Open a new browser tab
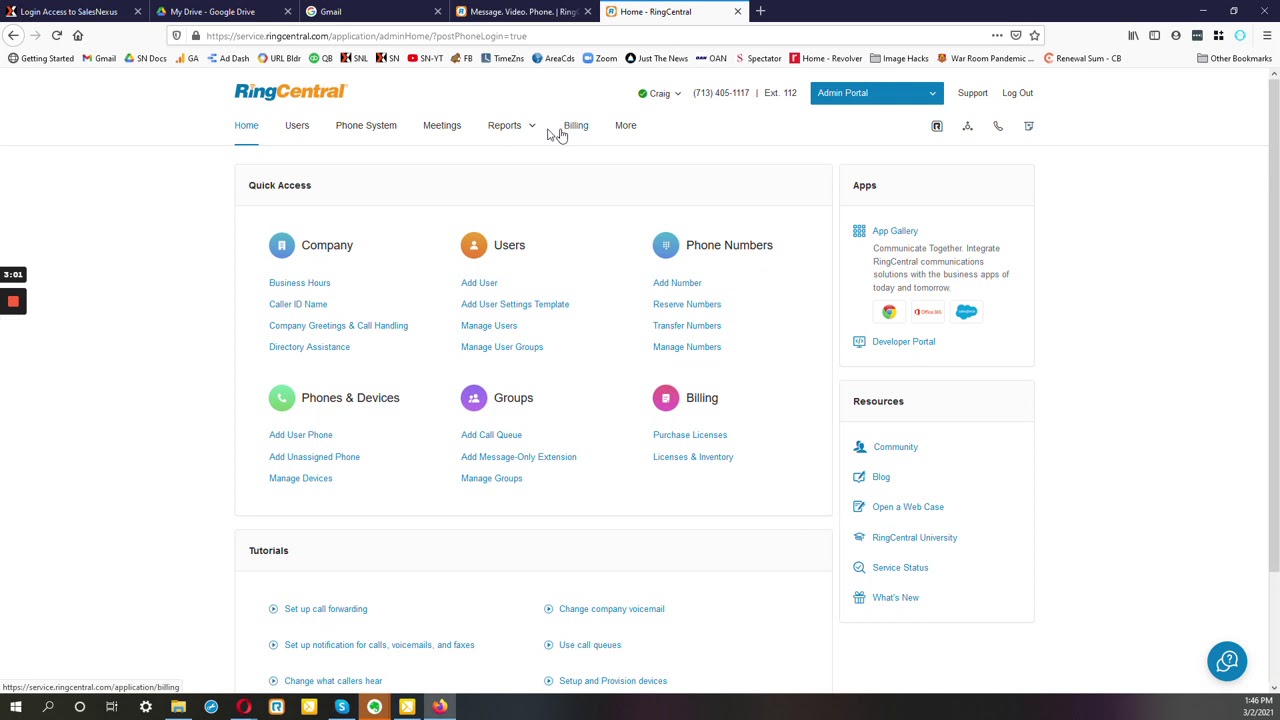Image resolution: width=1280 pixels, height=720 pixels. point(760,12)
